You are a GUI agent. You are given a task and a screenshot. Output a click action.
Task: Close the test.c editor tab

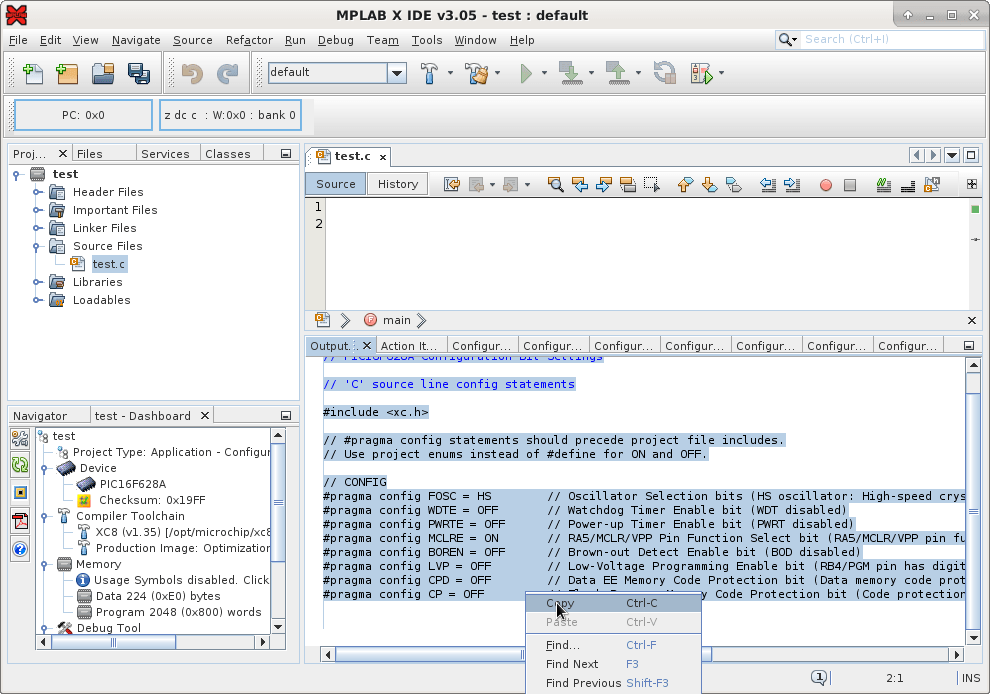pyautogui.click(x=383, y=157)
